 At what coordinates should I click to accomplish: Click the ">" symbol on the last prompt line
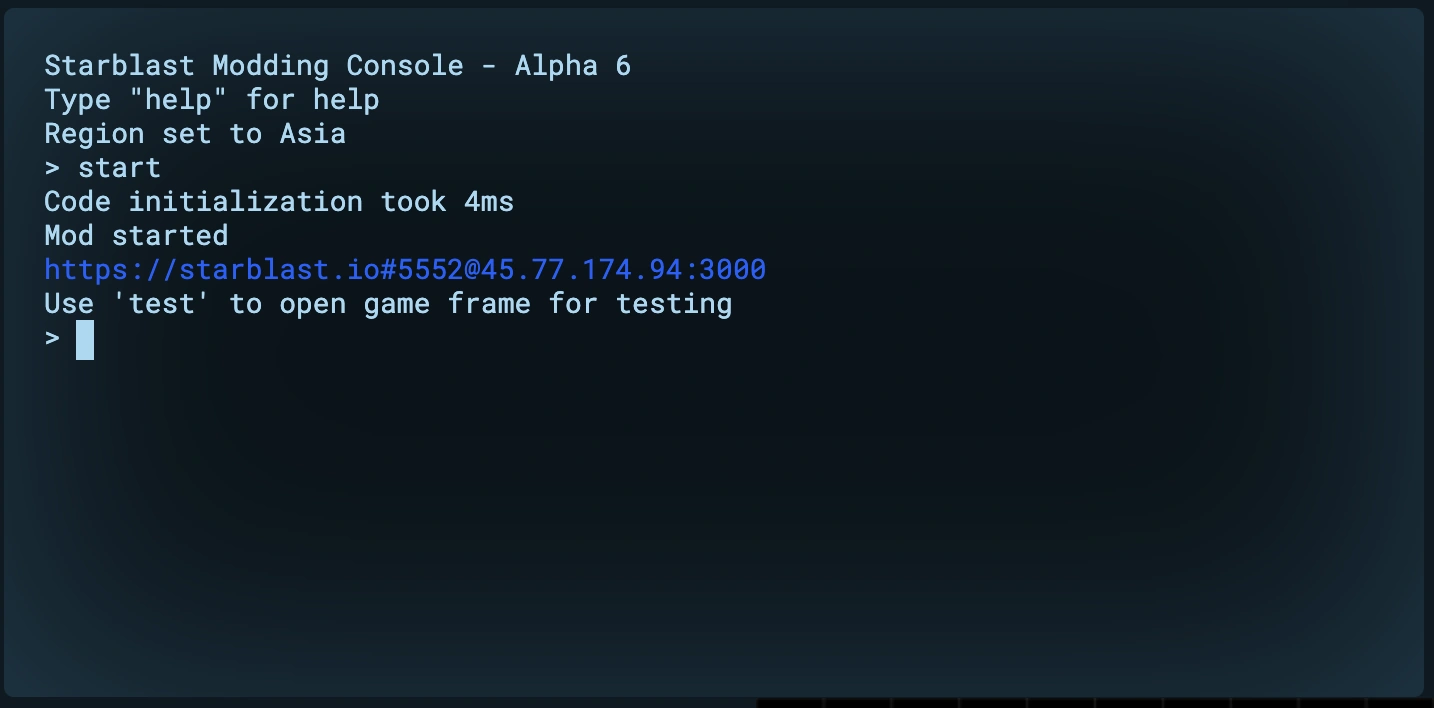pos(52,339)
